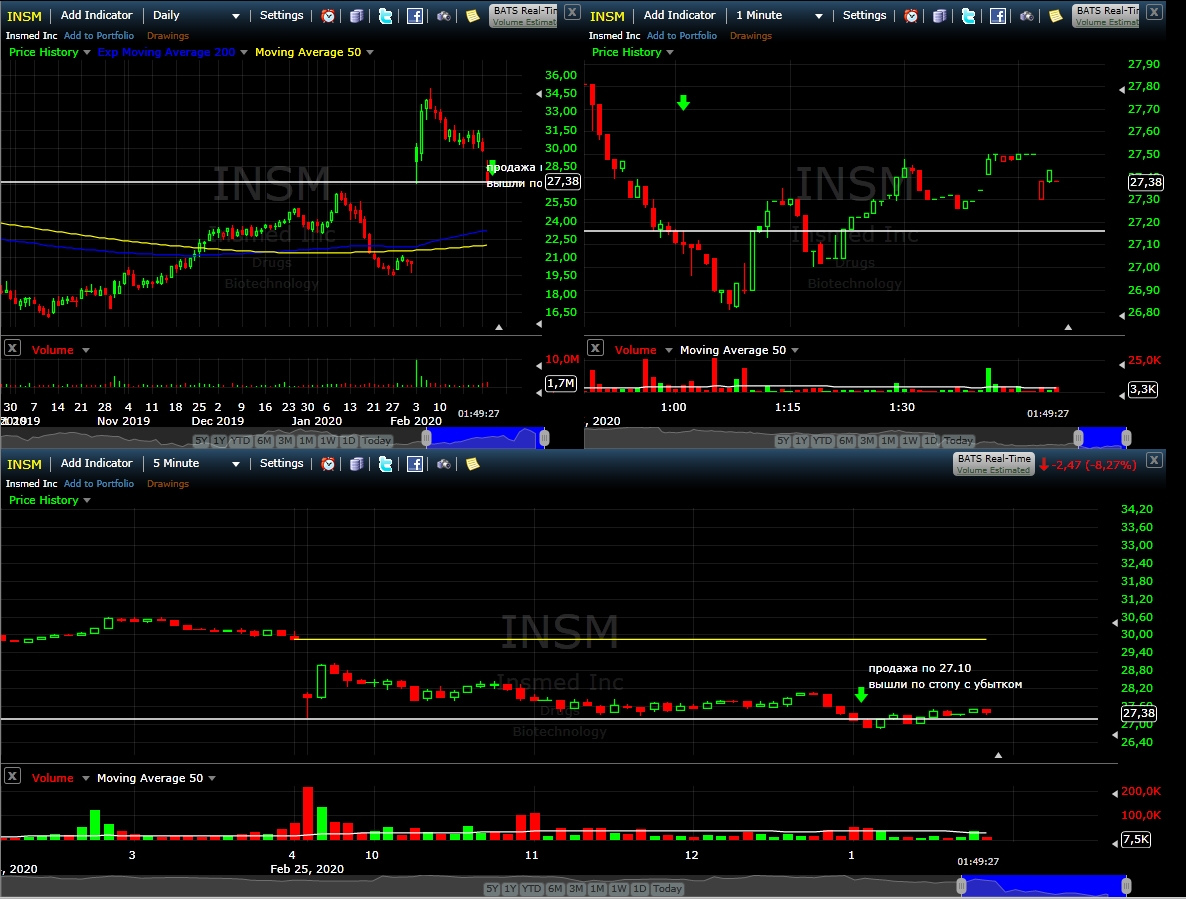The image size is (1186, 899).
Task: Share Daily chart via Facebook icon
Action: point(414,16)
